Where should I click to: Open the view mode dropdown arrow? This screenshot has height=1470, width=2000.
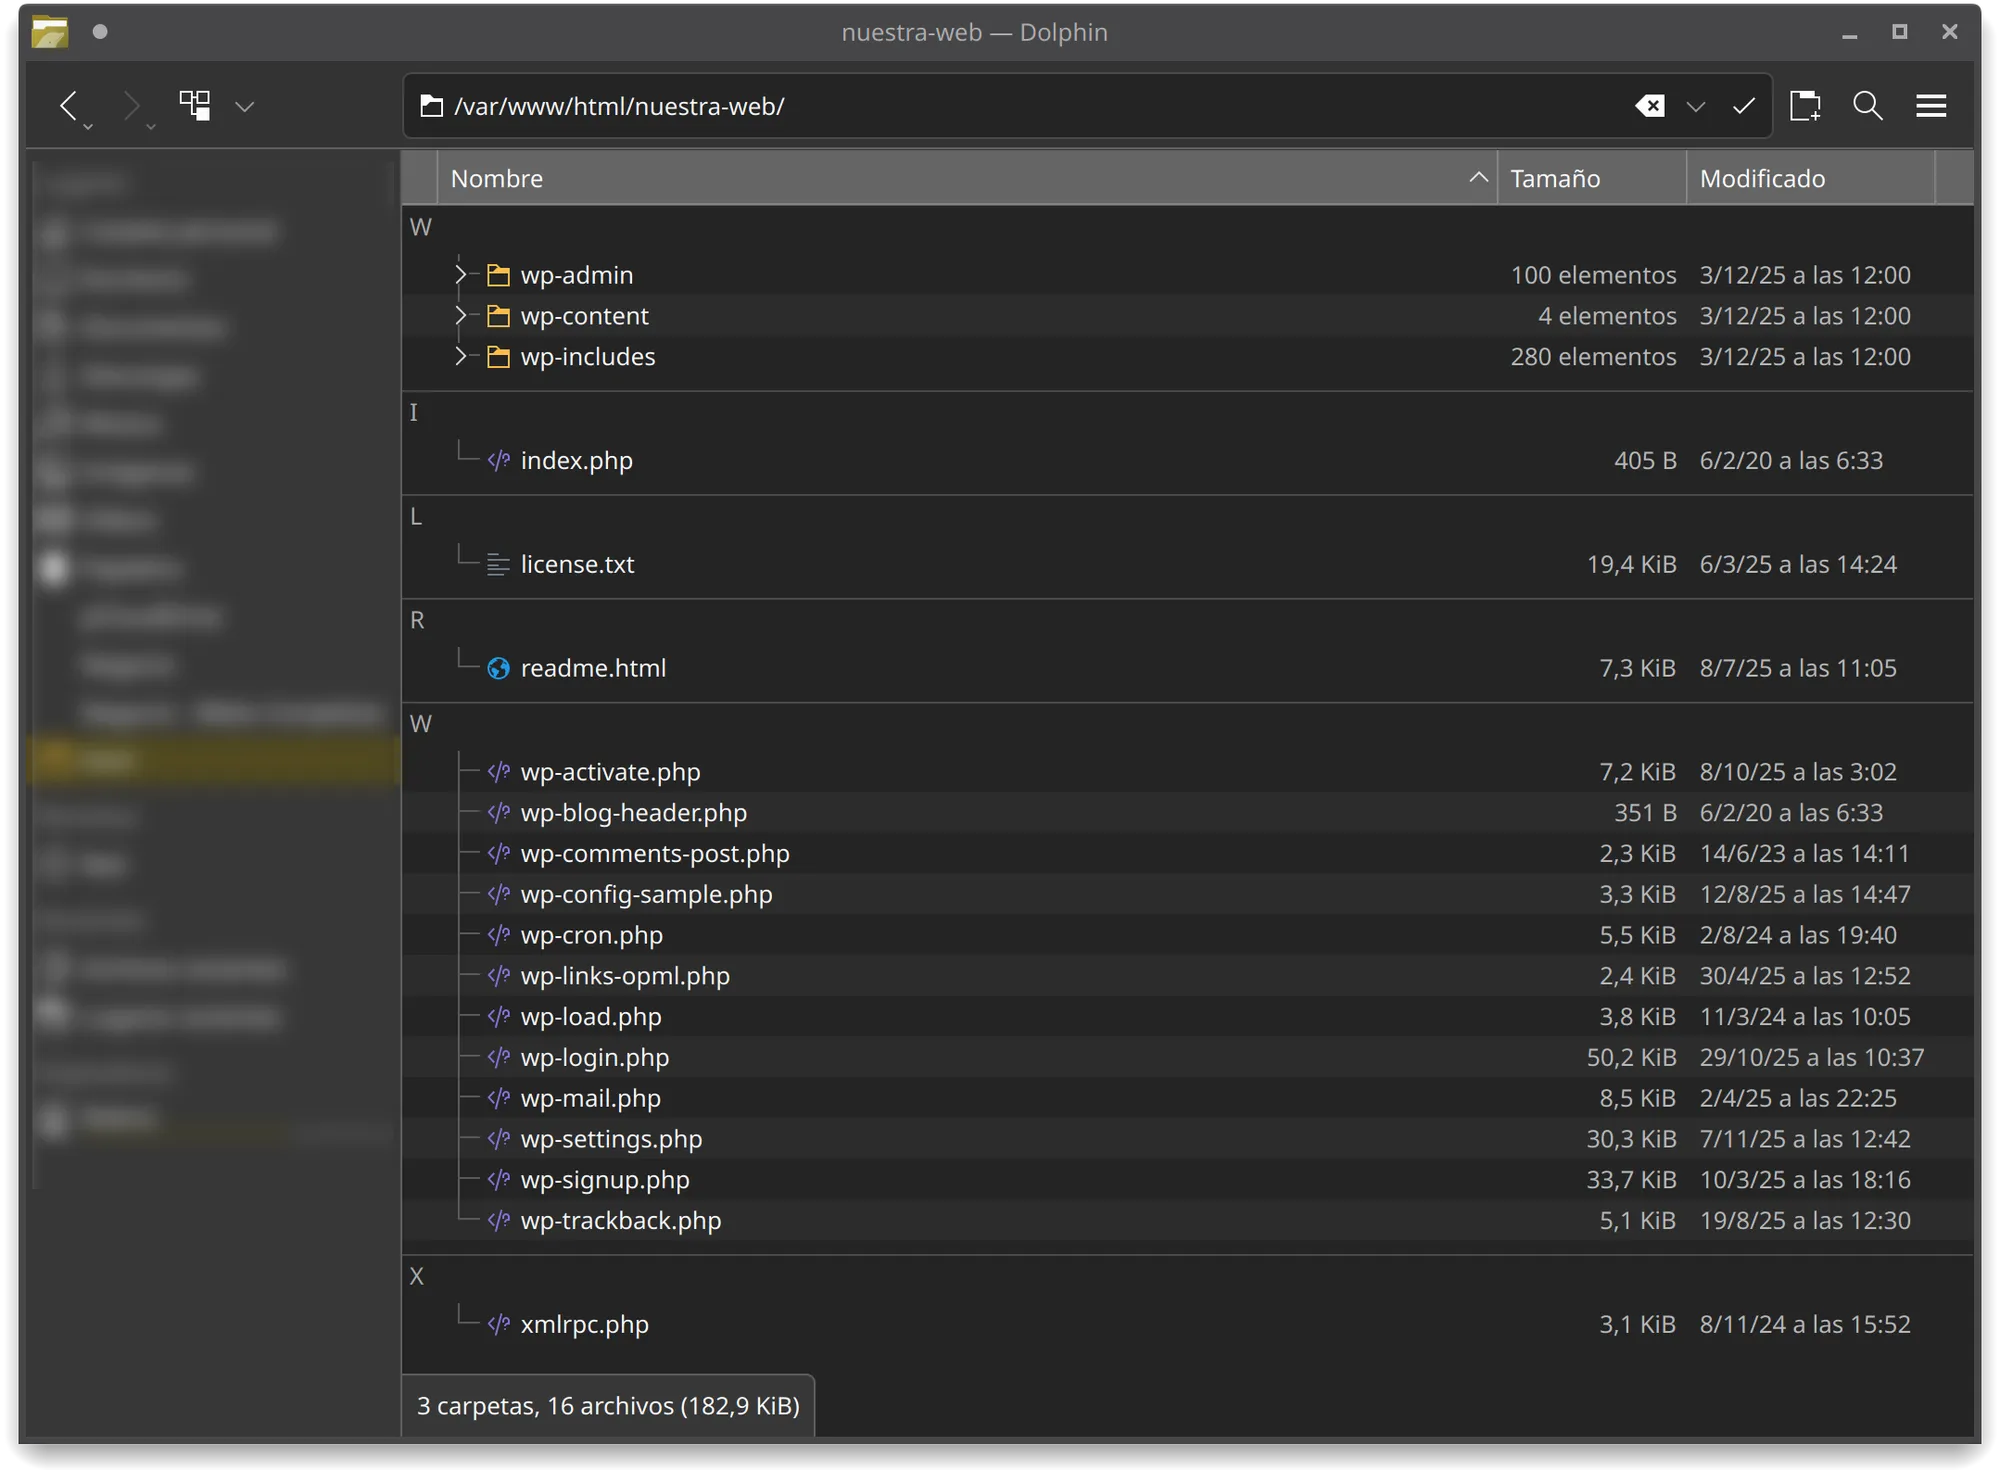click(245, 106)
